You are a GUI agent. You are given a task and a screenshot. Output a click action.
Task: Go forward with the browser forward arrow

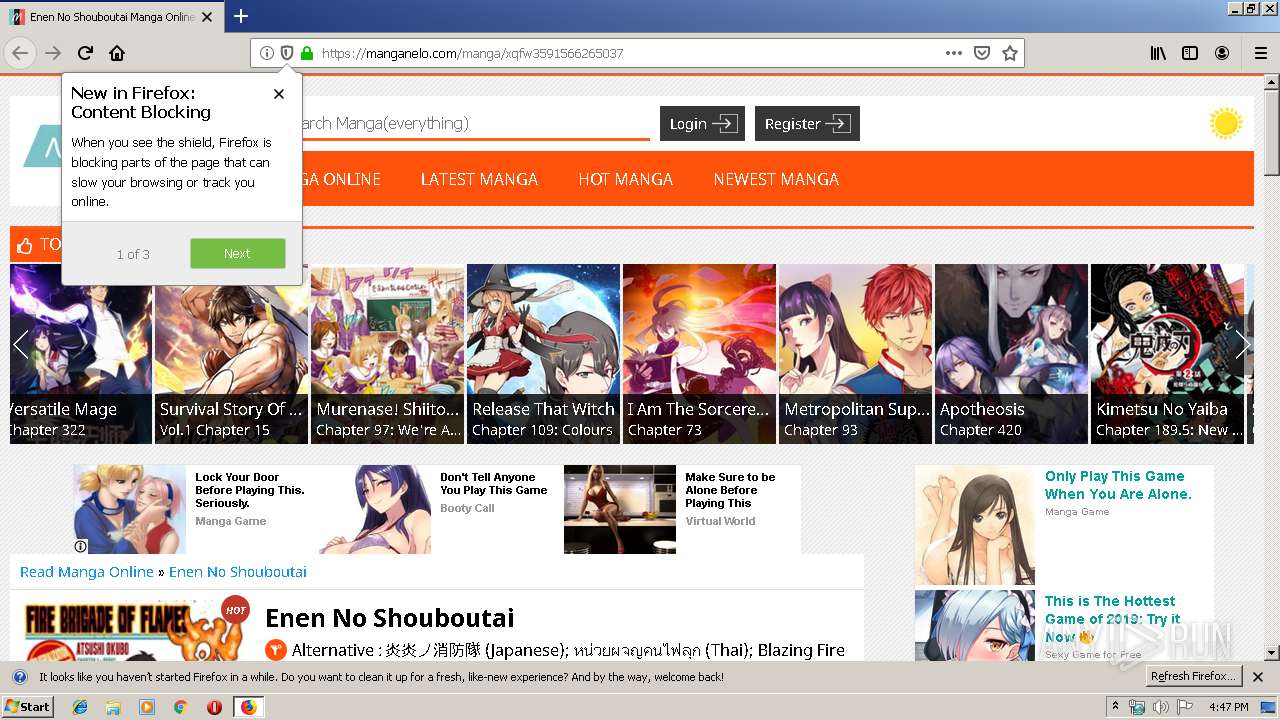coord(53,53)
